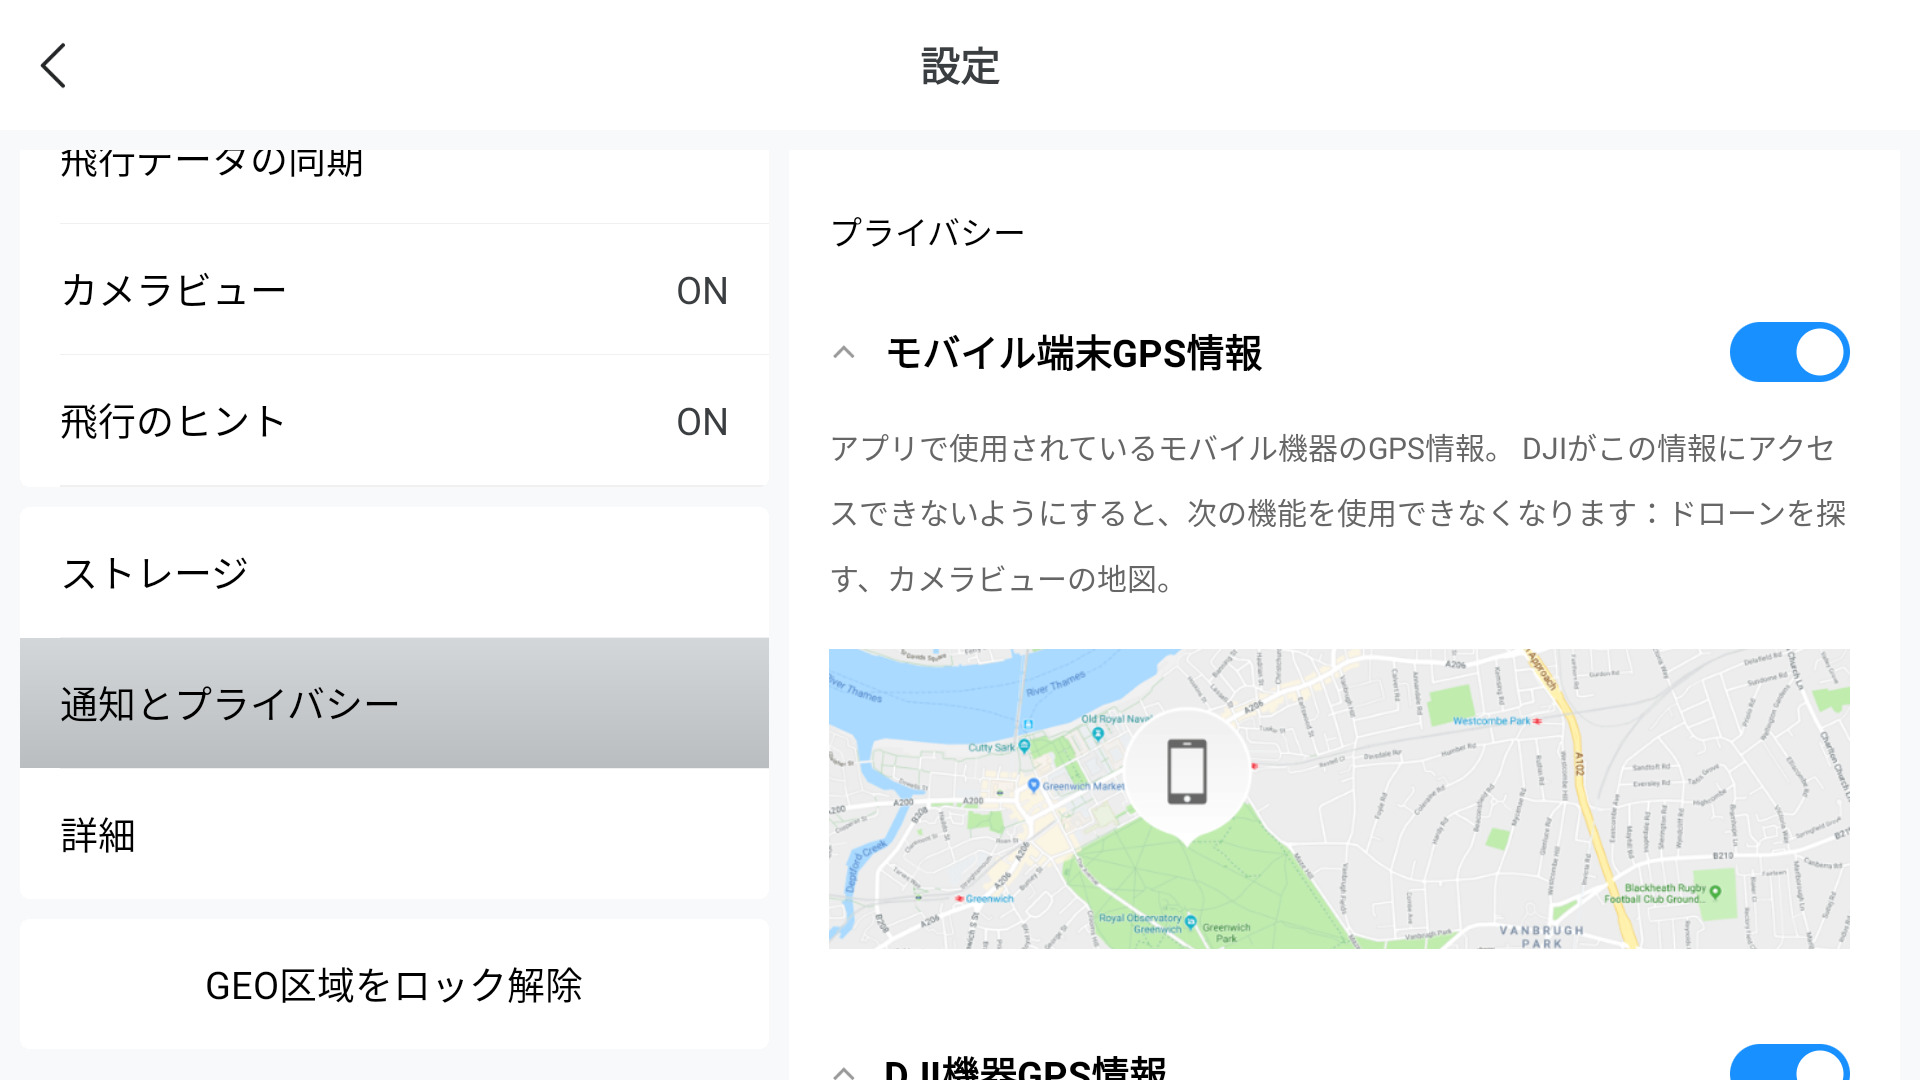Click the ON value beside カメラビュー
This screenshot has width=1920, height=1080.
click(x=702, y=291)
